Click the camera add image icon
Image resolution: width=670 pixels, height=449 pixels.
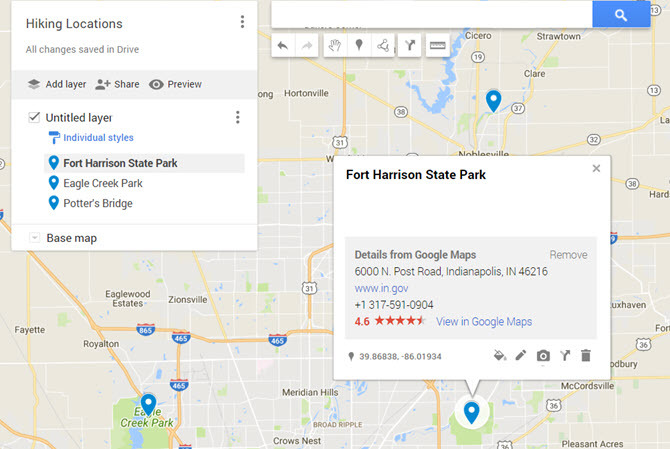(x=543, y=355)
